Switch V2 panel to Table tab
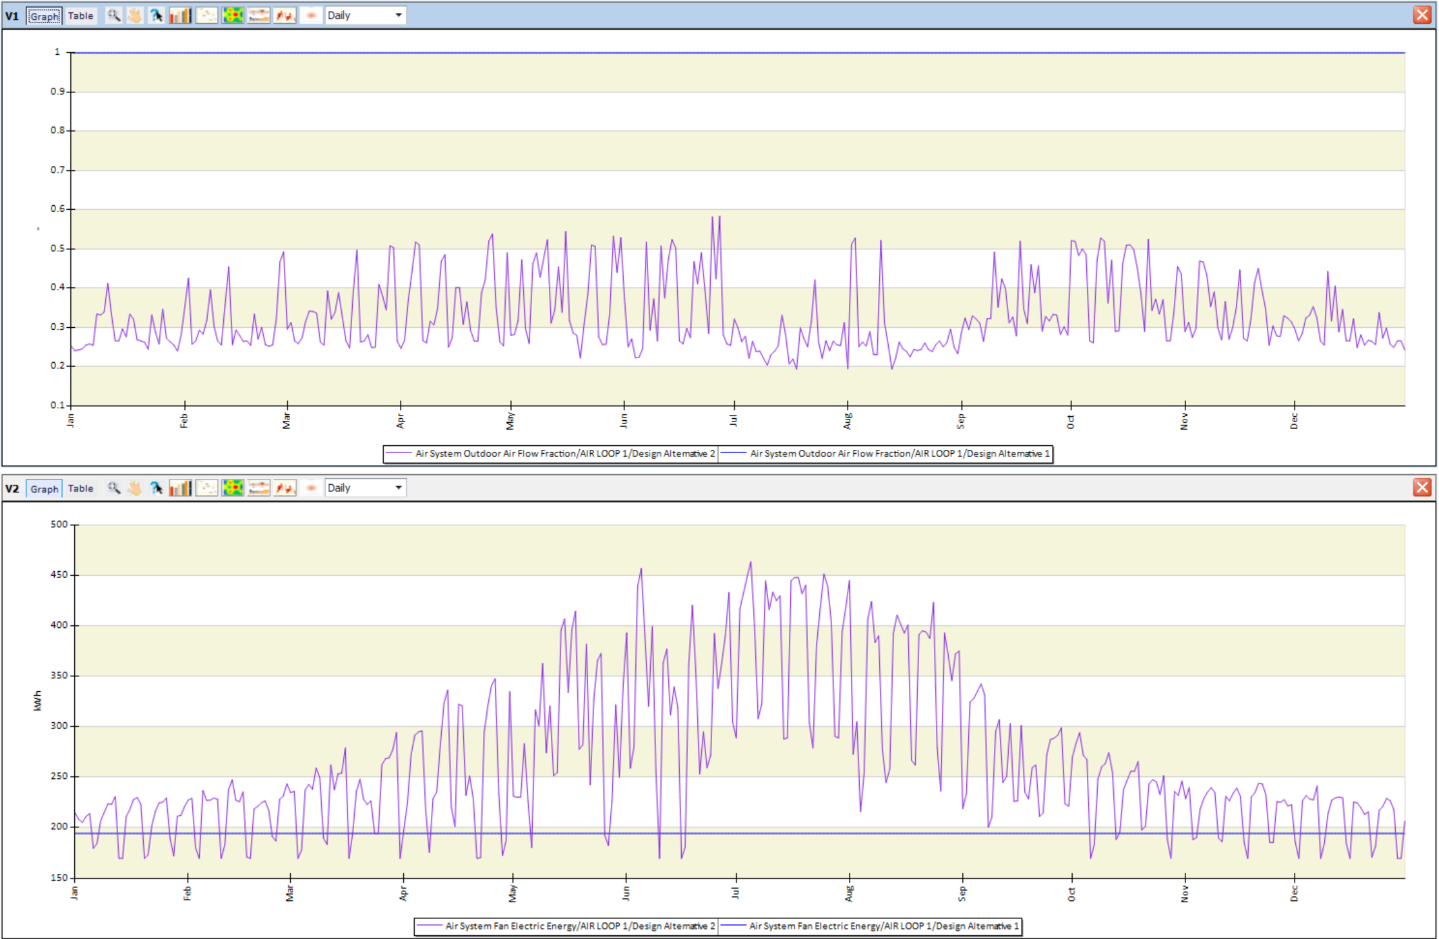The height and width of the screenshot is (939, 1439). point(81,489)
